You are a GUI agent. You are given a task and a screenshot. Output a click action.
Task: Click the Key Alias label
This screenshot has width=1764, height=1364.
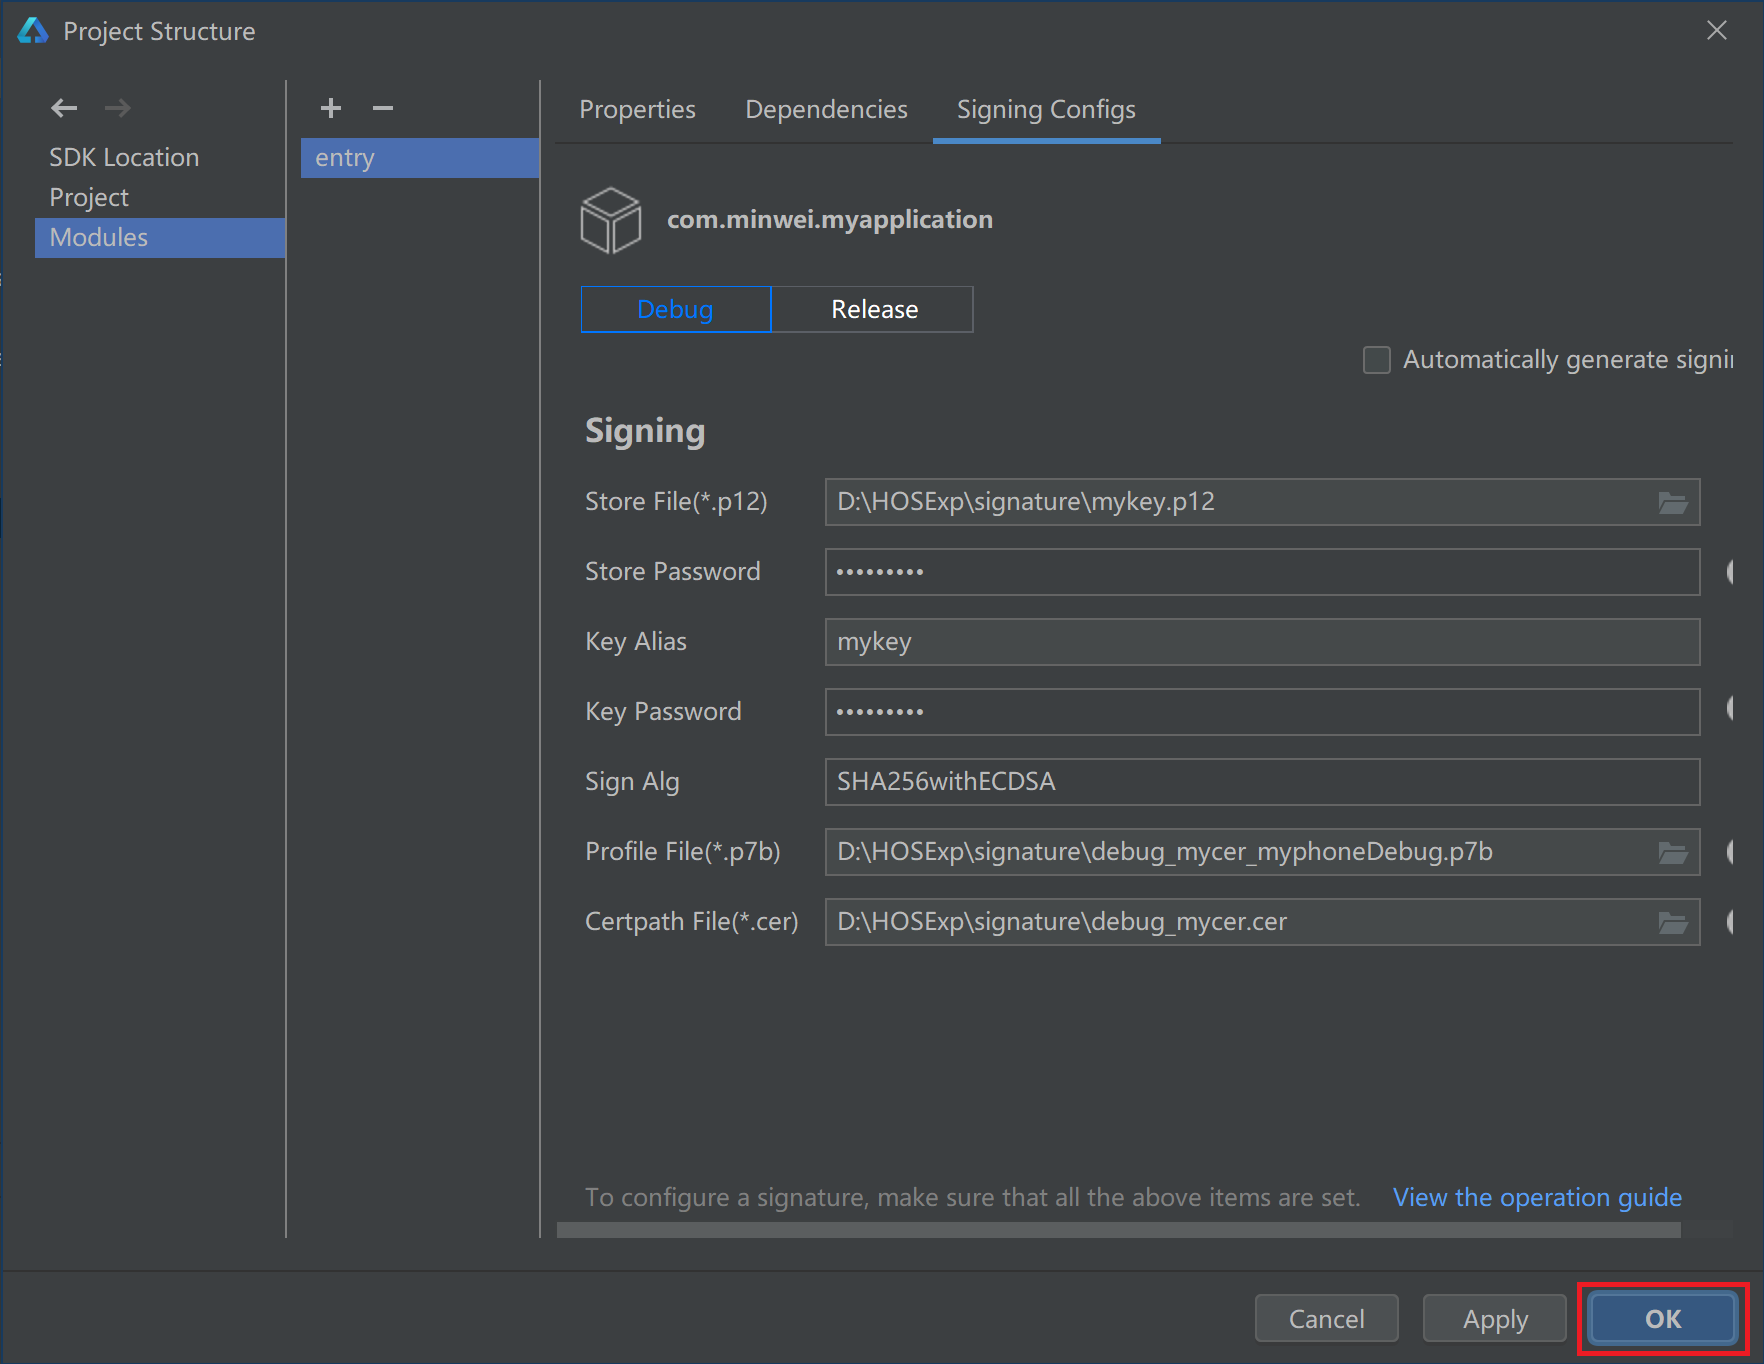click(636, 642)
